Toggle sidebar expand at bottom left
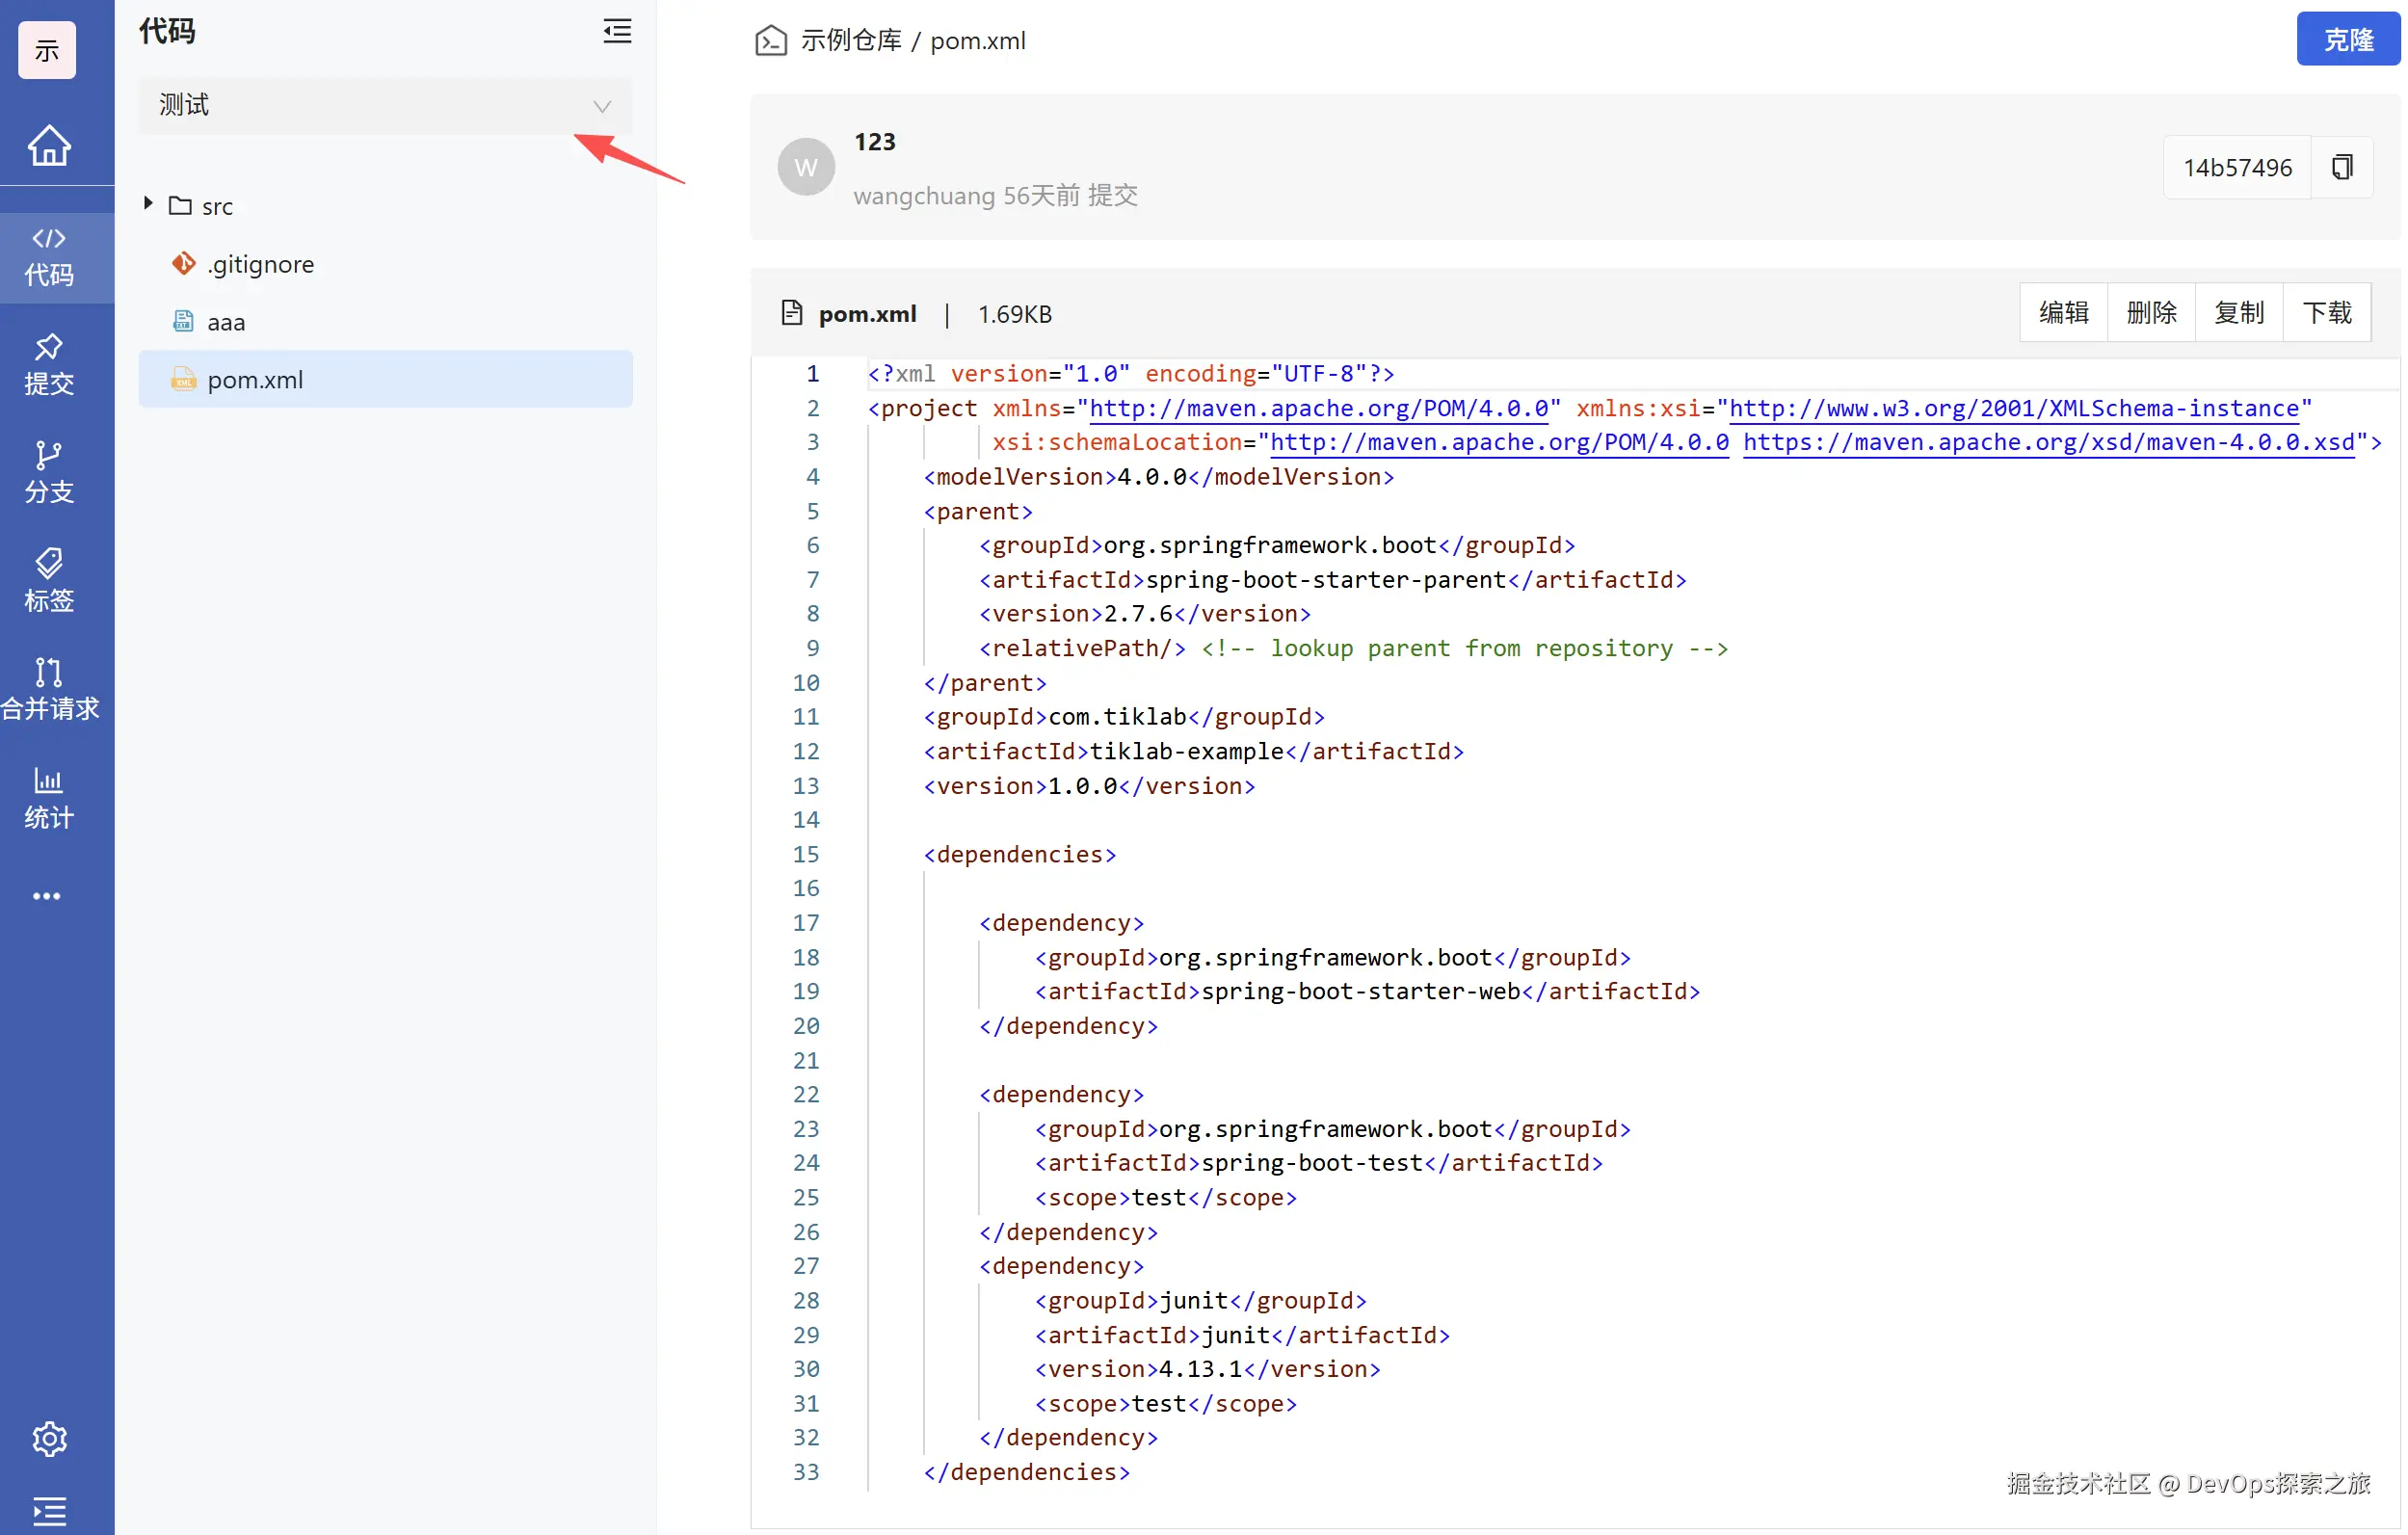 pyautogui.click(x=48, y=1510)
